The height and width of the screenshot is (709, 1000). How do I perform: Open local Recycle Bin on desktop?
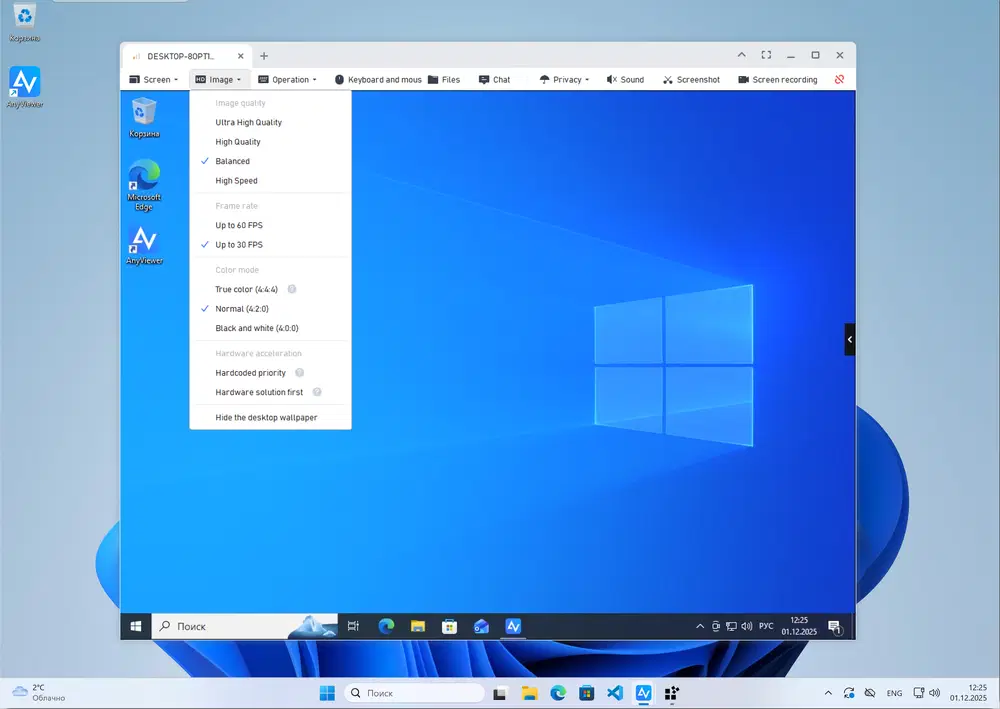click(x=24, y=22)
